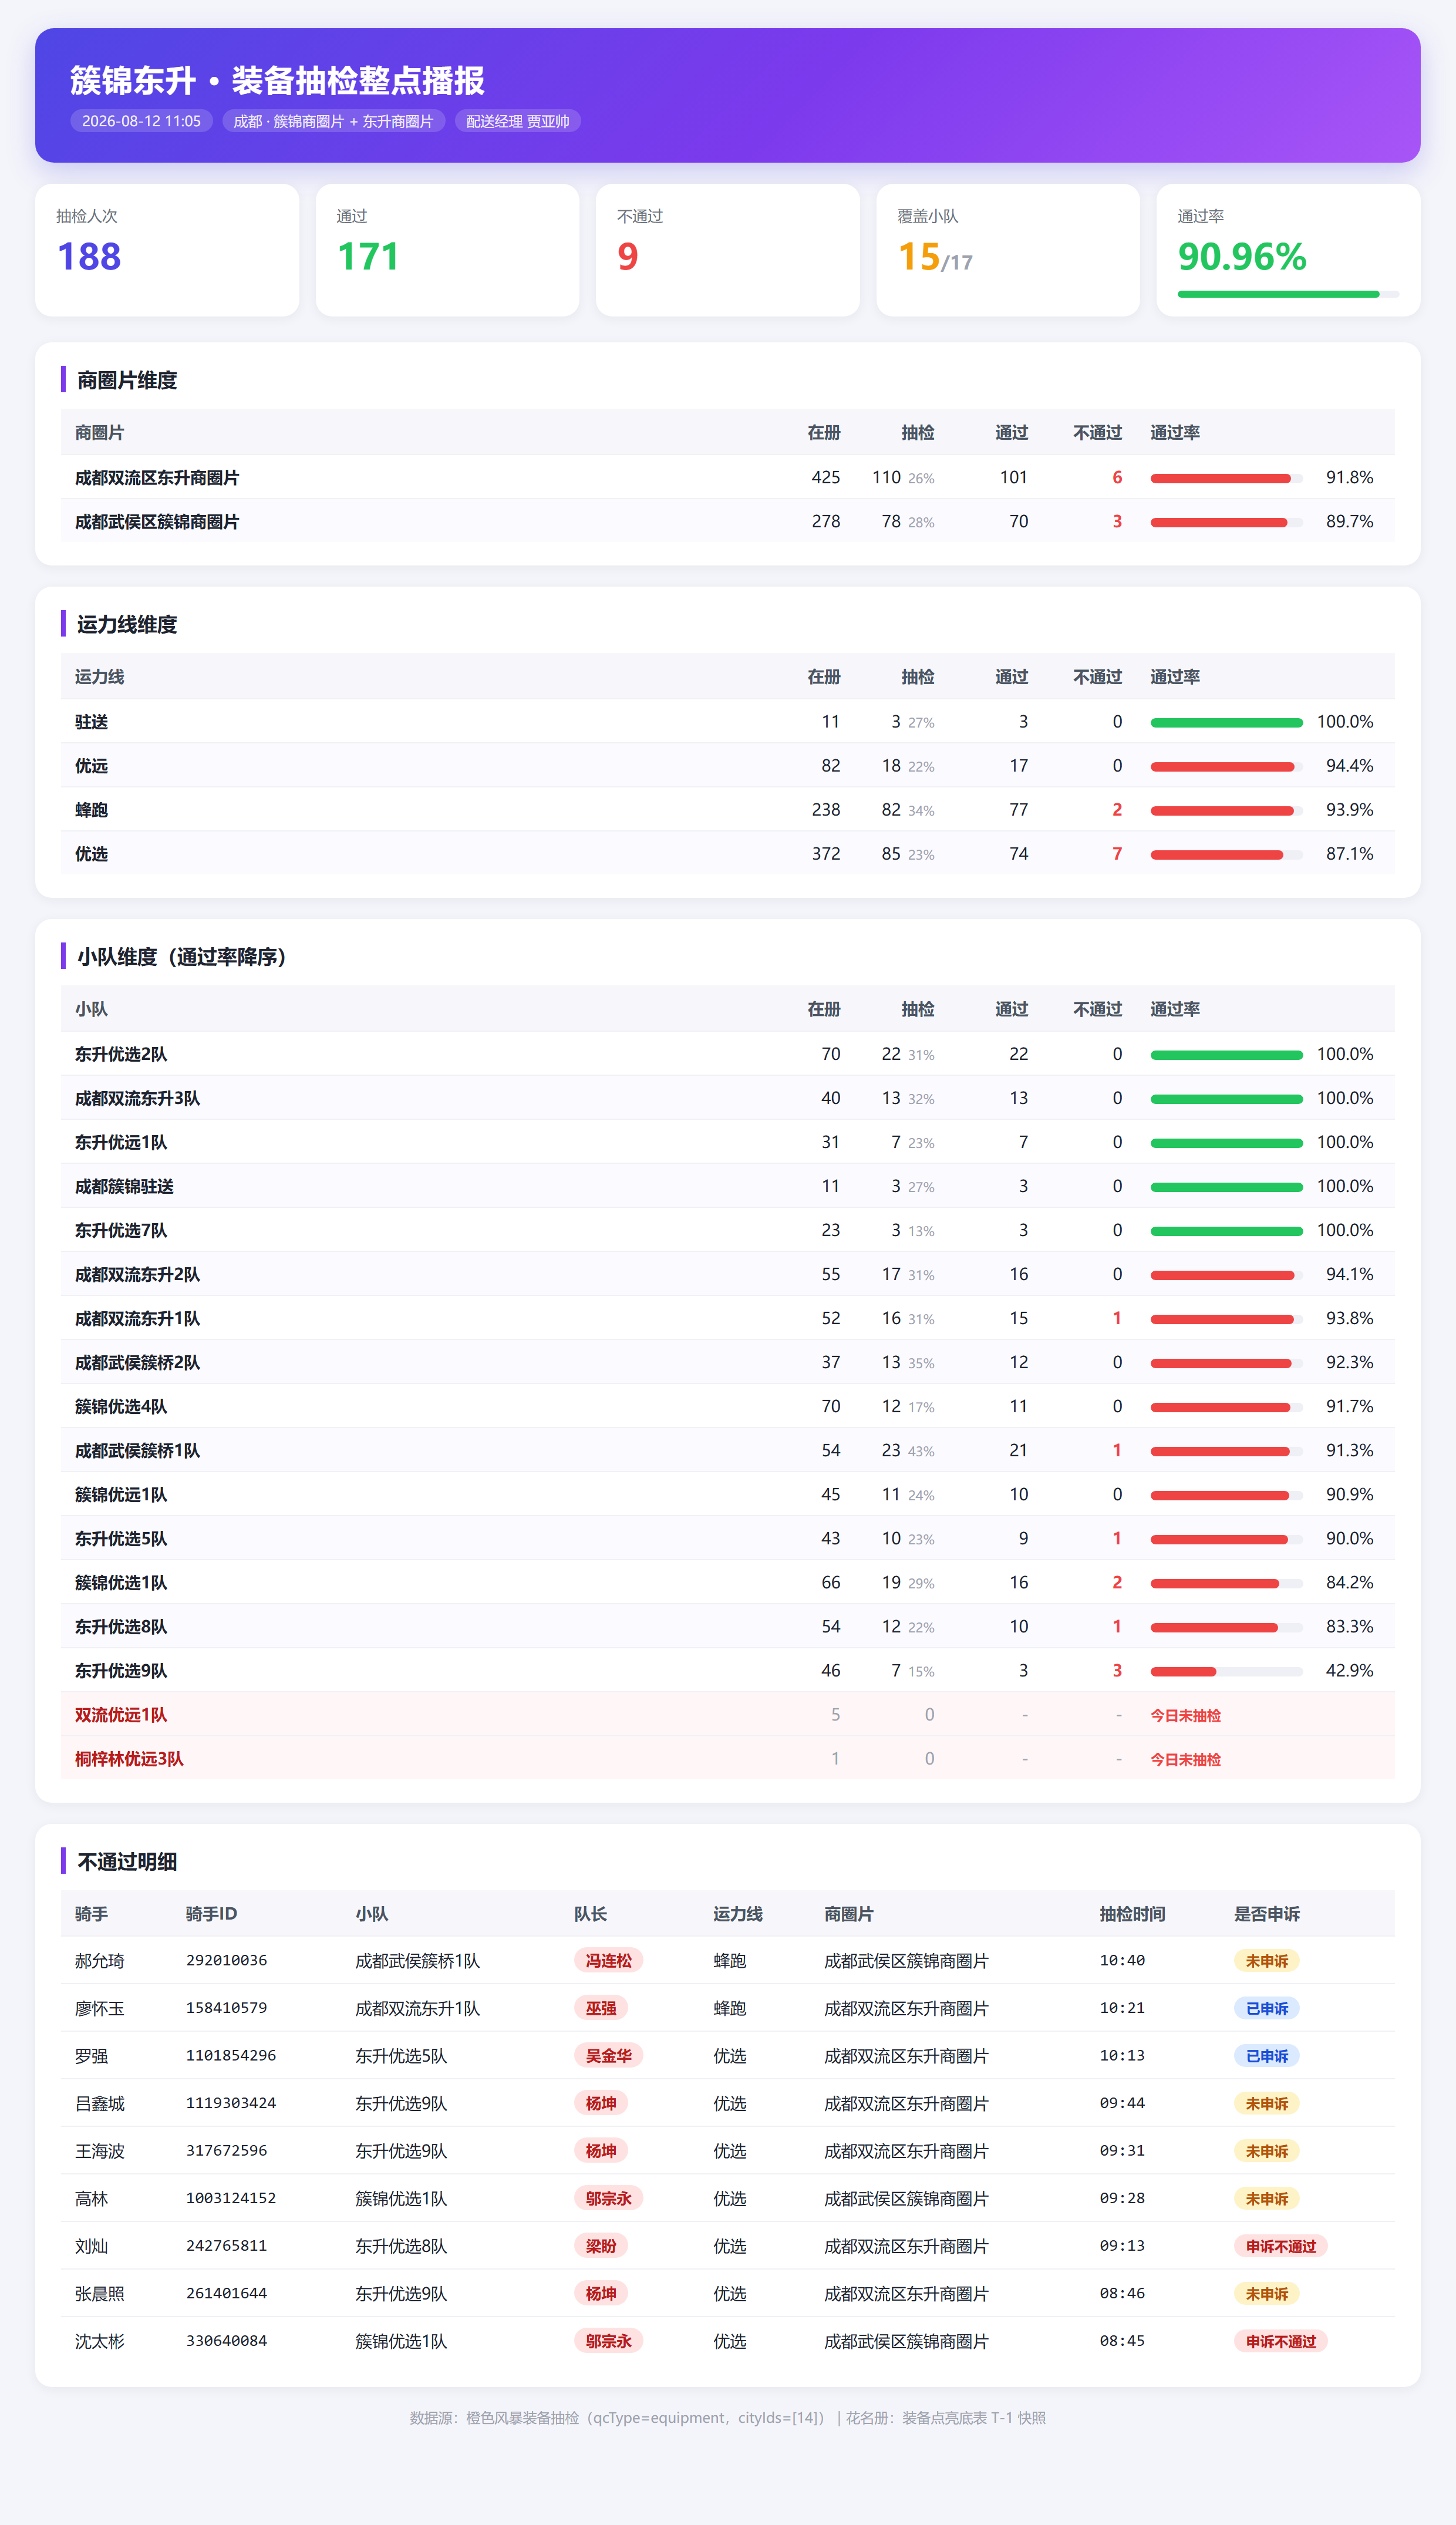The width and height of the screenshot is (1456, 2525).
Task: Select the 成都双流东升2队 team name
Action: 137,1274
